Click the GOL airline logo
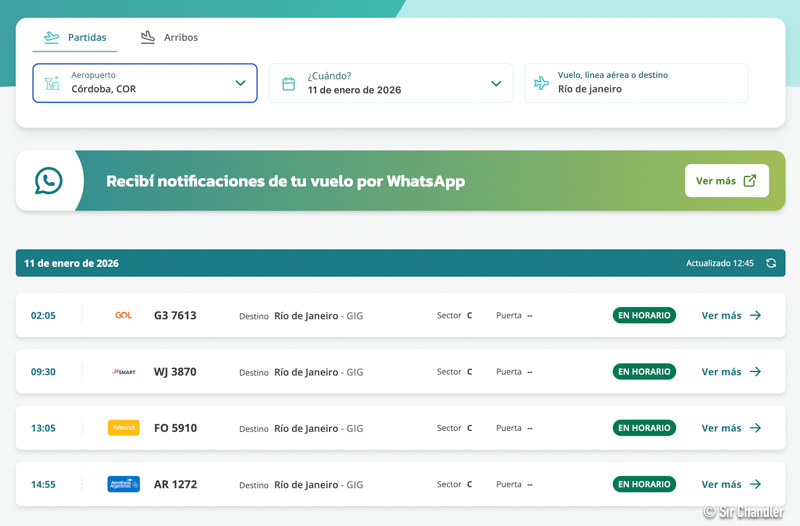Image resolution: width=800 pixels, height=526 pixels. pyautogui.click(x=123, y=316)
